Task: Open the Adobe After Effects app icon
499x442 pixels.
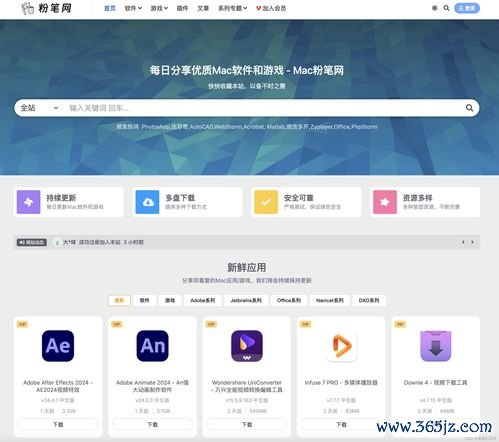Action: 58,346
